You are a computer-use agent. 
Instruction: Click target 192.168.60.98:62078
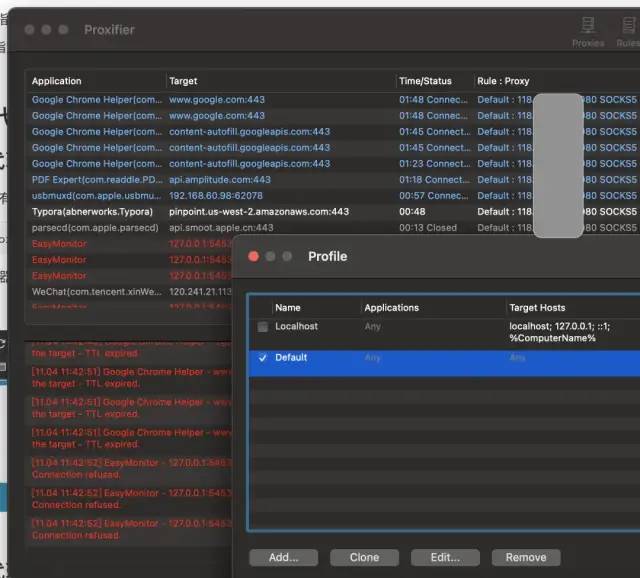pos(216,196)
